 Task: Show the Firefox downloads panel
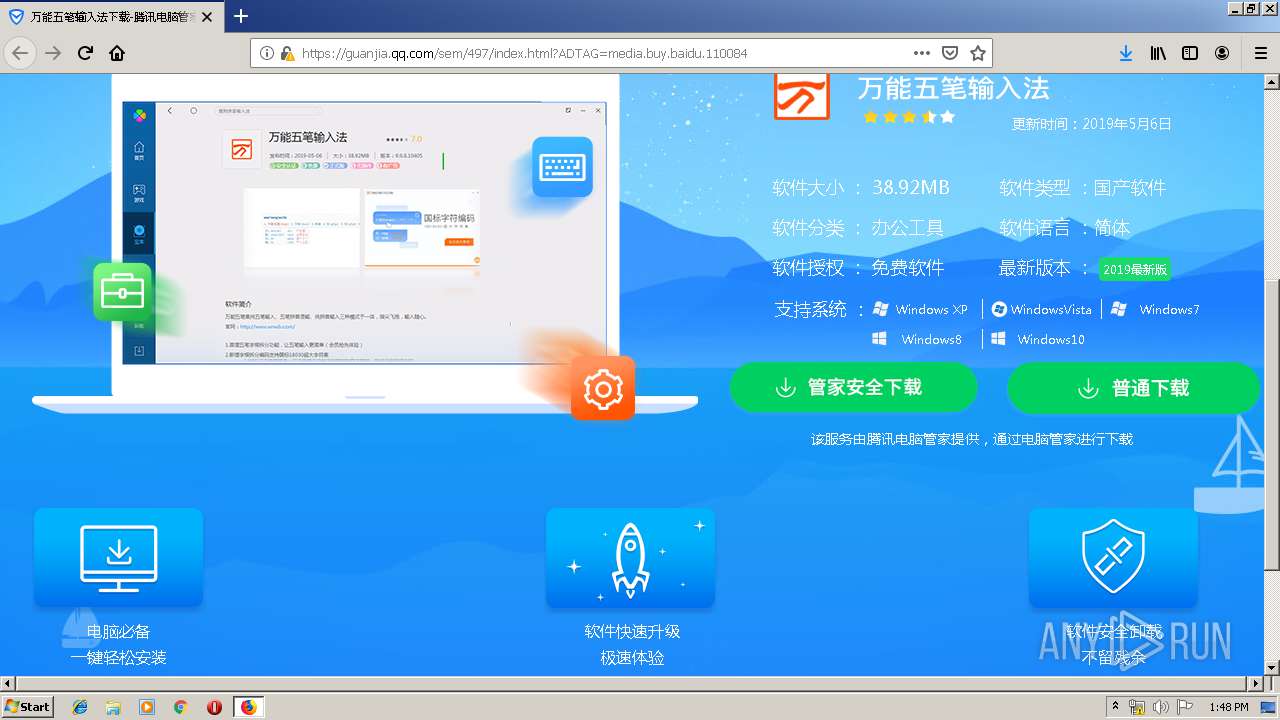[x=1126, y=53]
